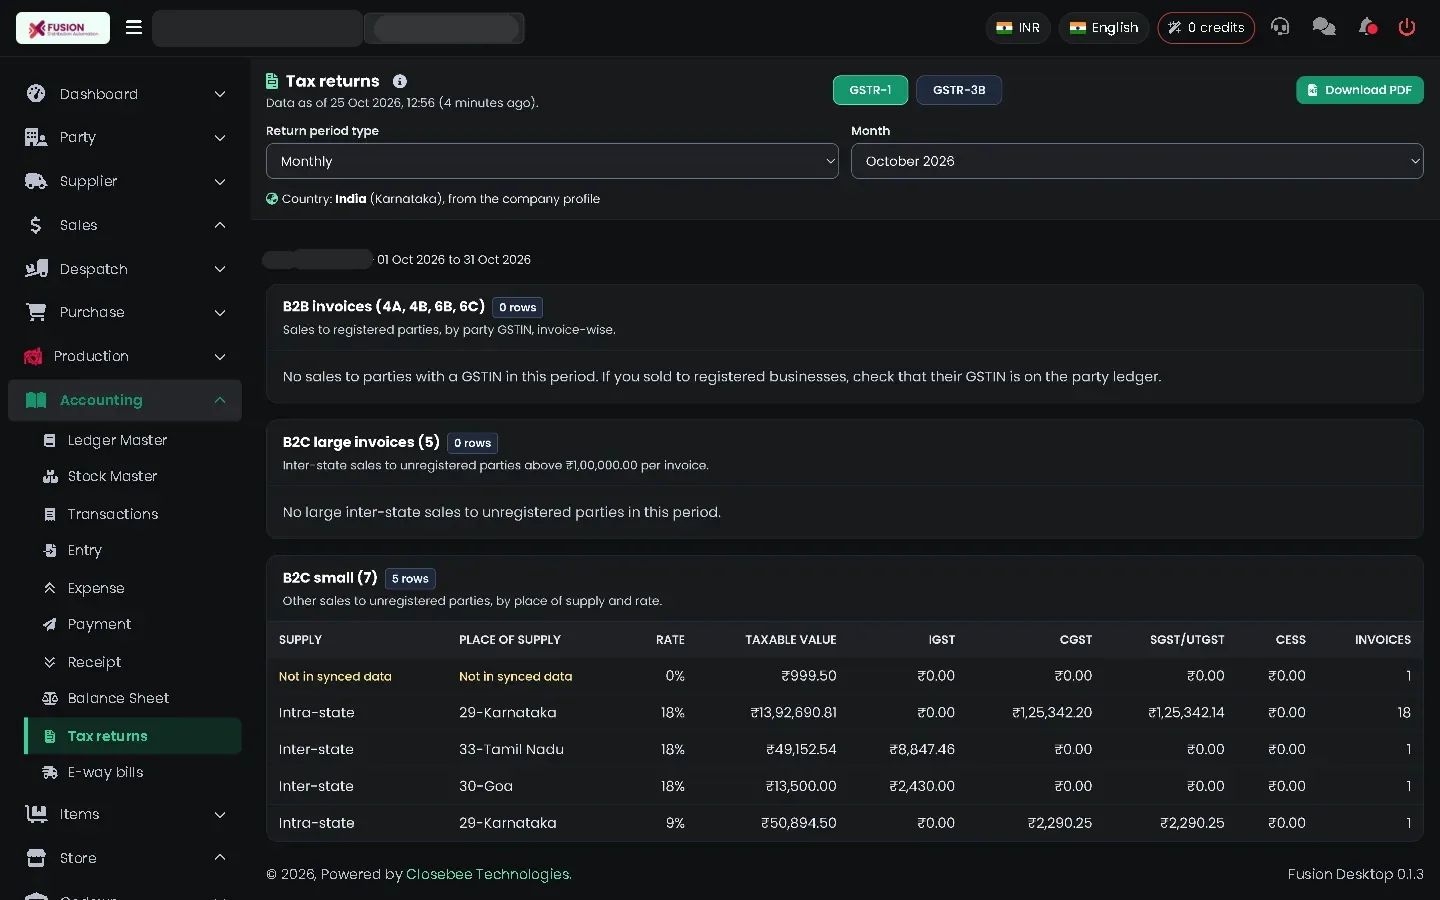The height and width of the screenshot is (900, 1440).
Task: Click the 0 credits pill
Action: pos(1206,28)
